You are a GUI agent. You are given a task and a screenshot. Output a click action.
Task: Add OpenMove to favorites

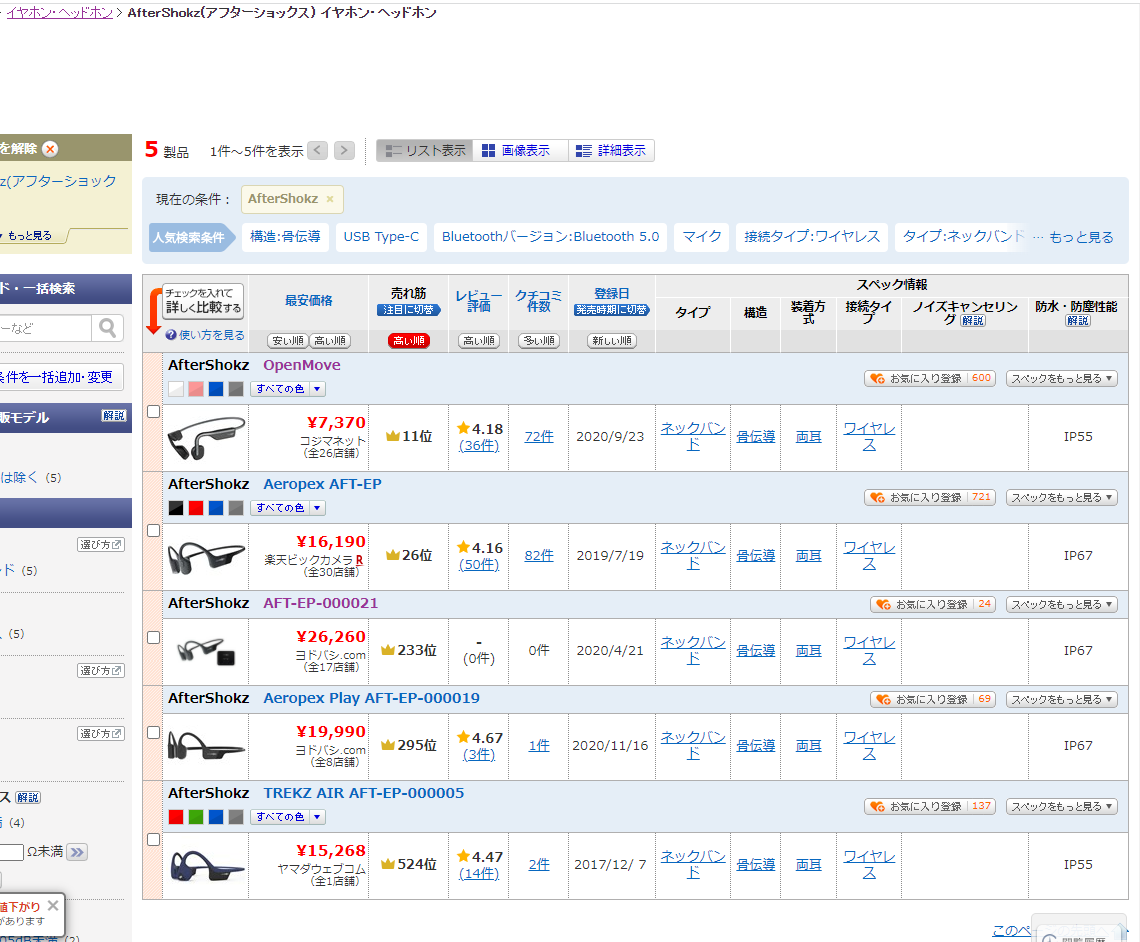[930, 378]
